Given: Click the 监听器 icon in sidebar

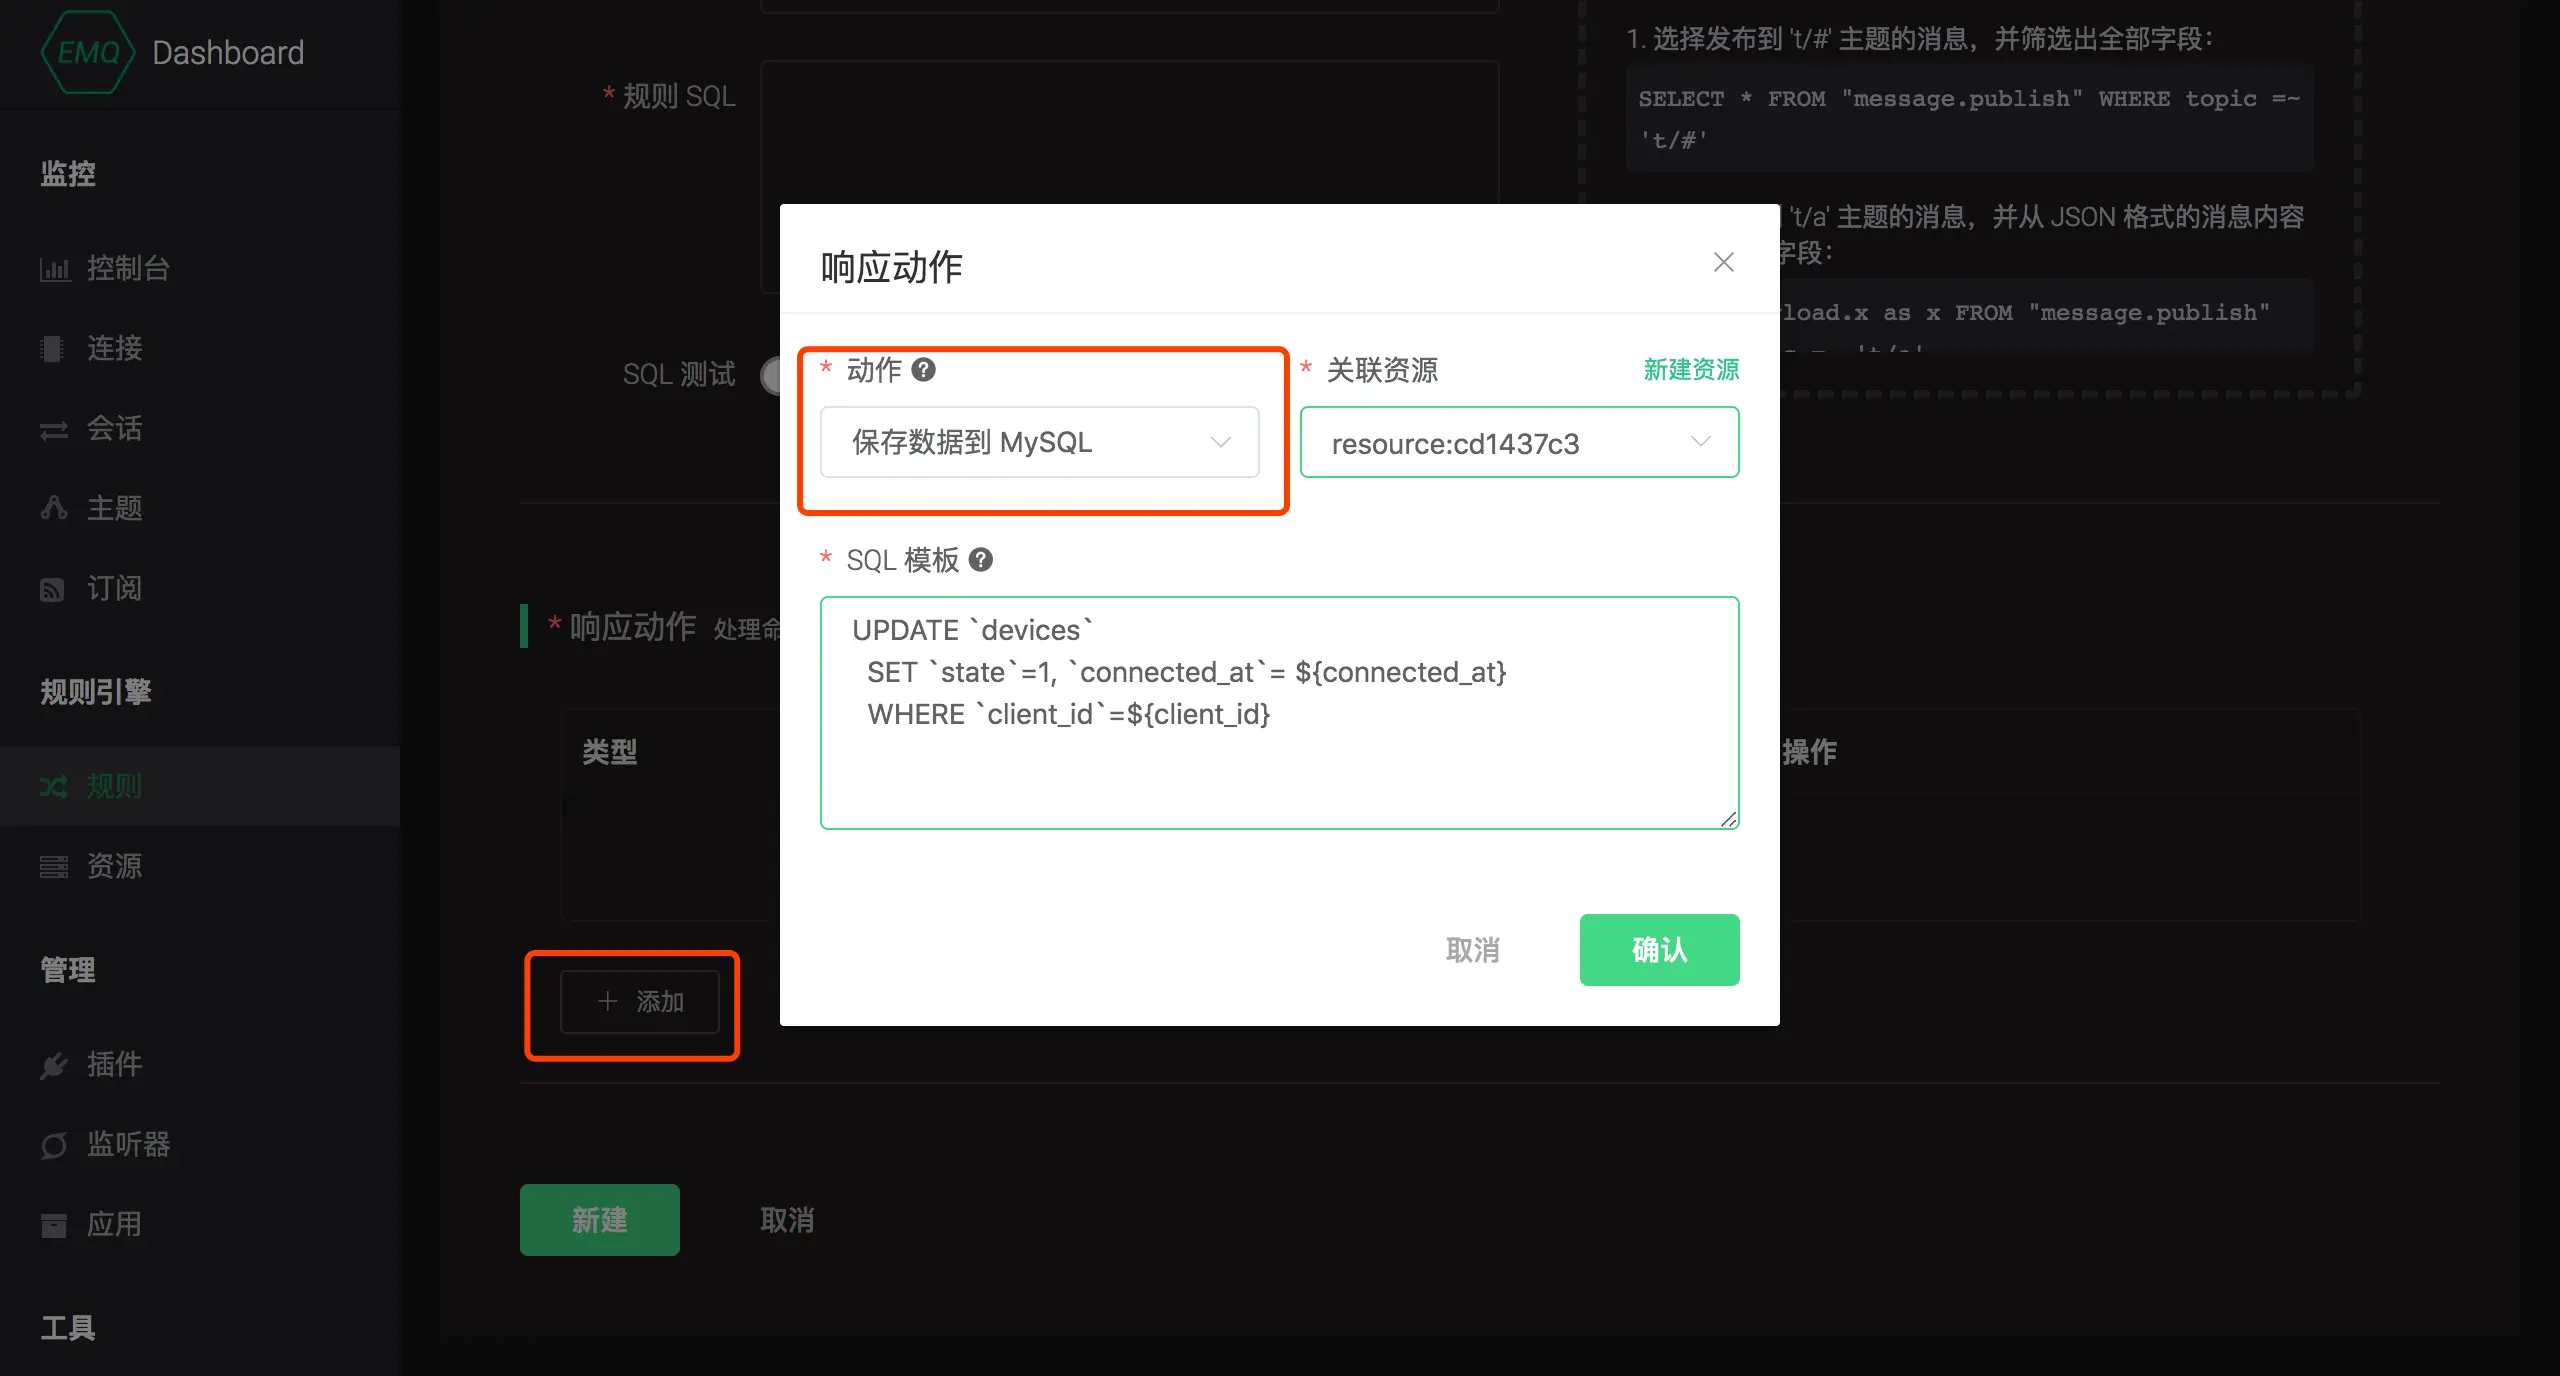Looking at the screenshot, I should (54, 1145).
